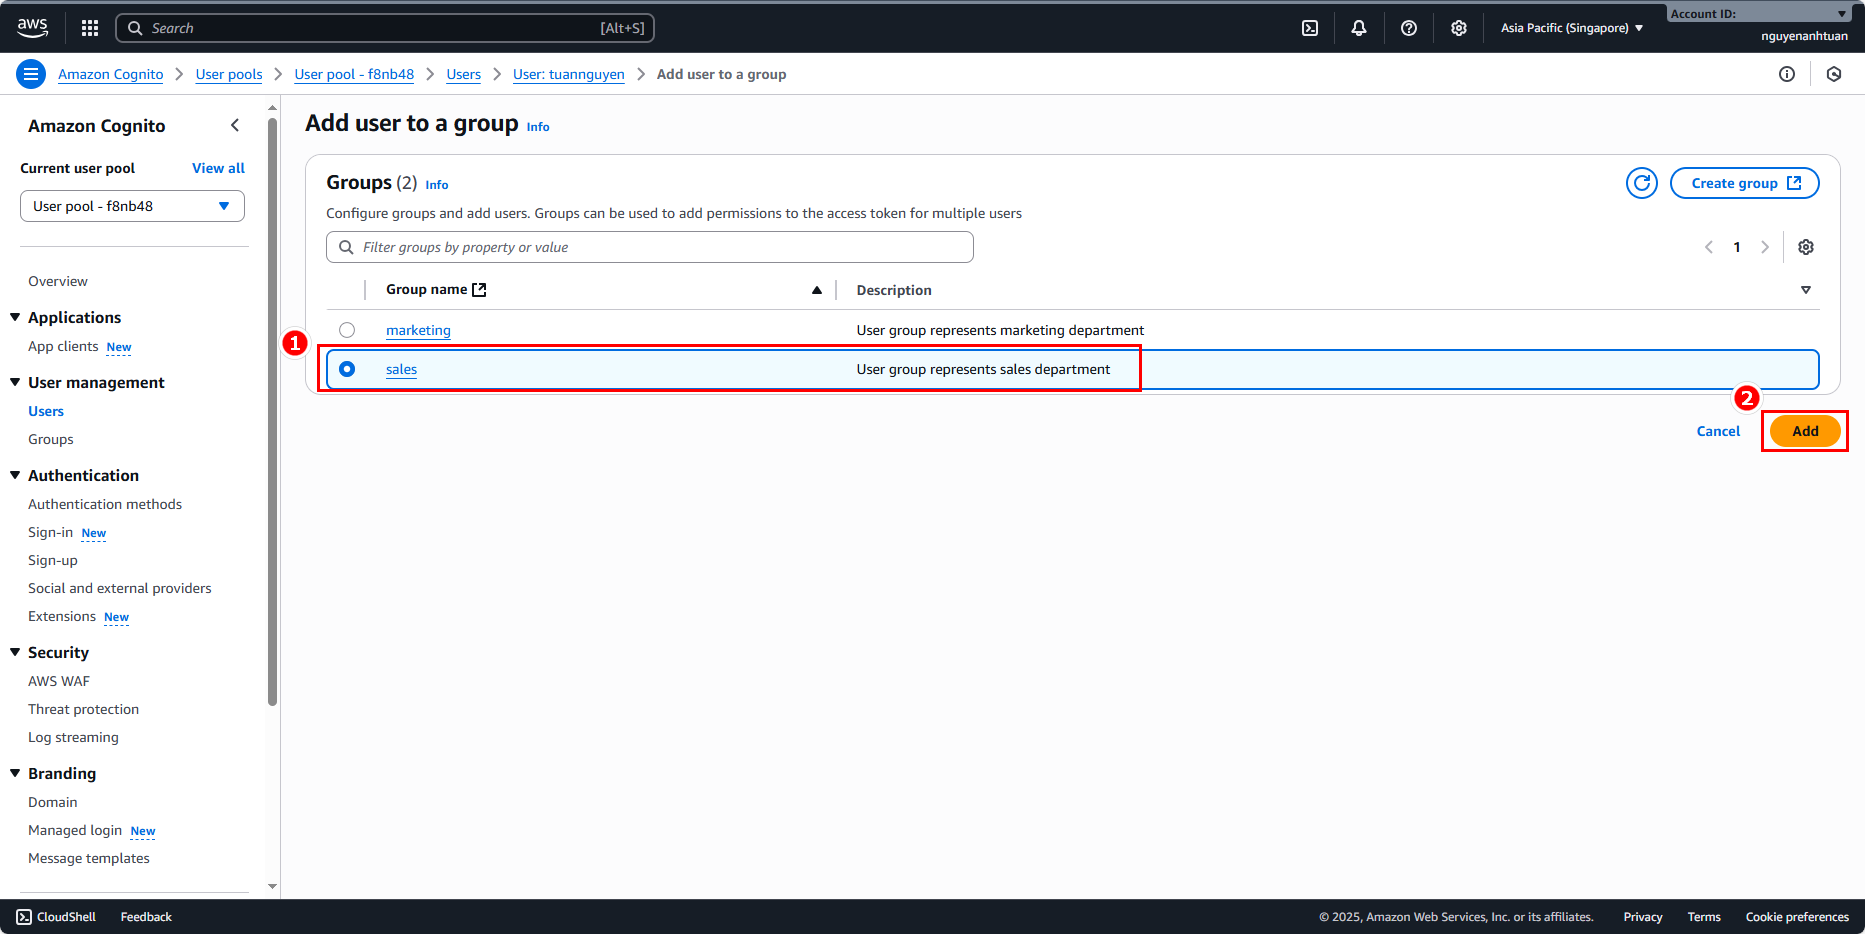1865x934 pixels.
Task: Go to Groups in the sidebar
Action: 51,439
